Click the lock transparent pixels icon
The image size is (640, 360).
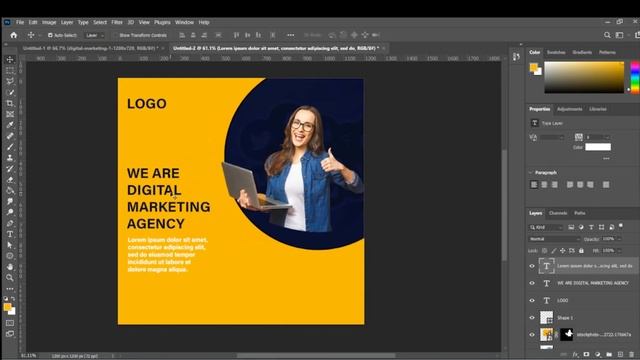[x=544, y=251]
